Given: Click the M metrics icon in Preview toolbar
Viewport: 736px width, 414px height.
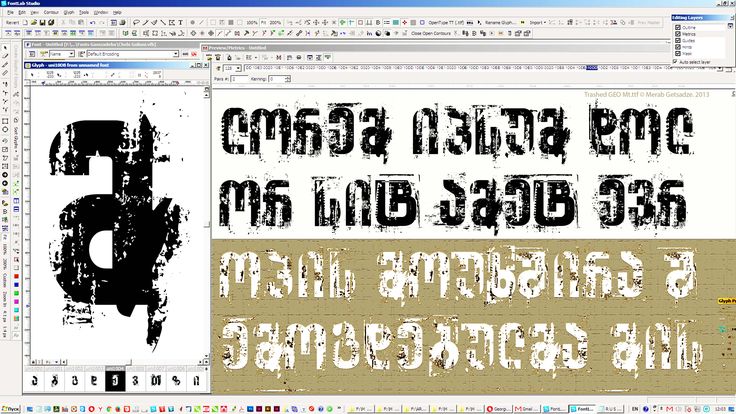Looking at the screenshot, I should pyautogui.click(x=279, y=57).
